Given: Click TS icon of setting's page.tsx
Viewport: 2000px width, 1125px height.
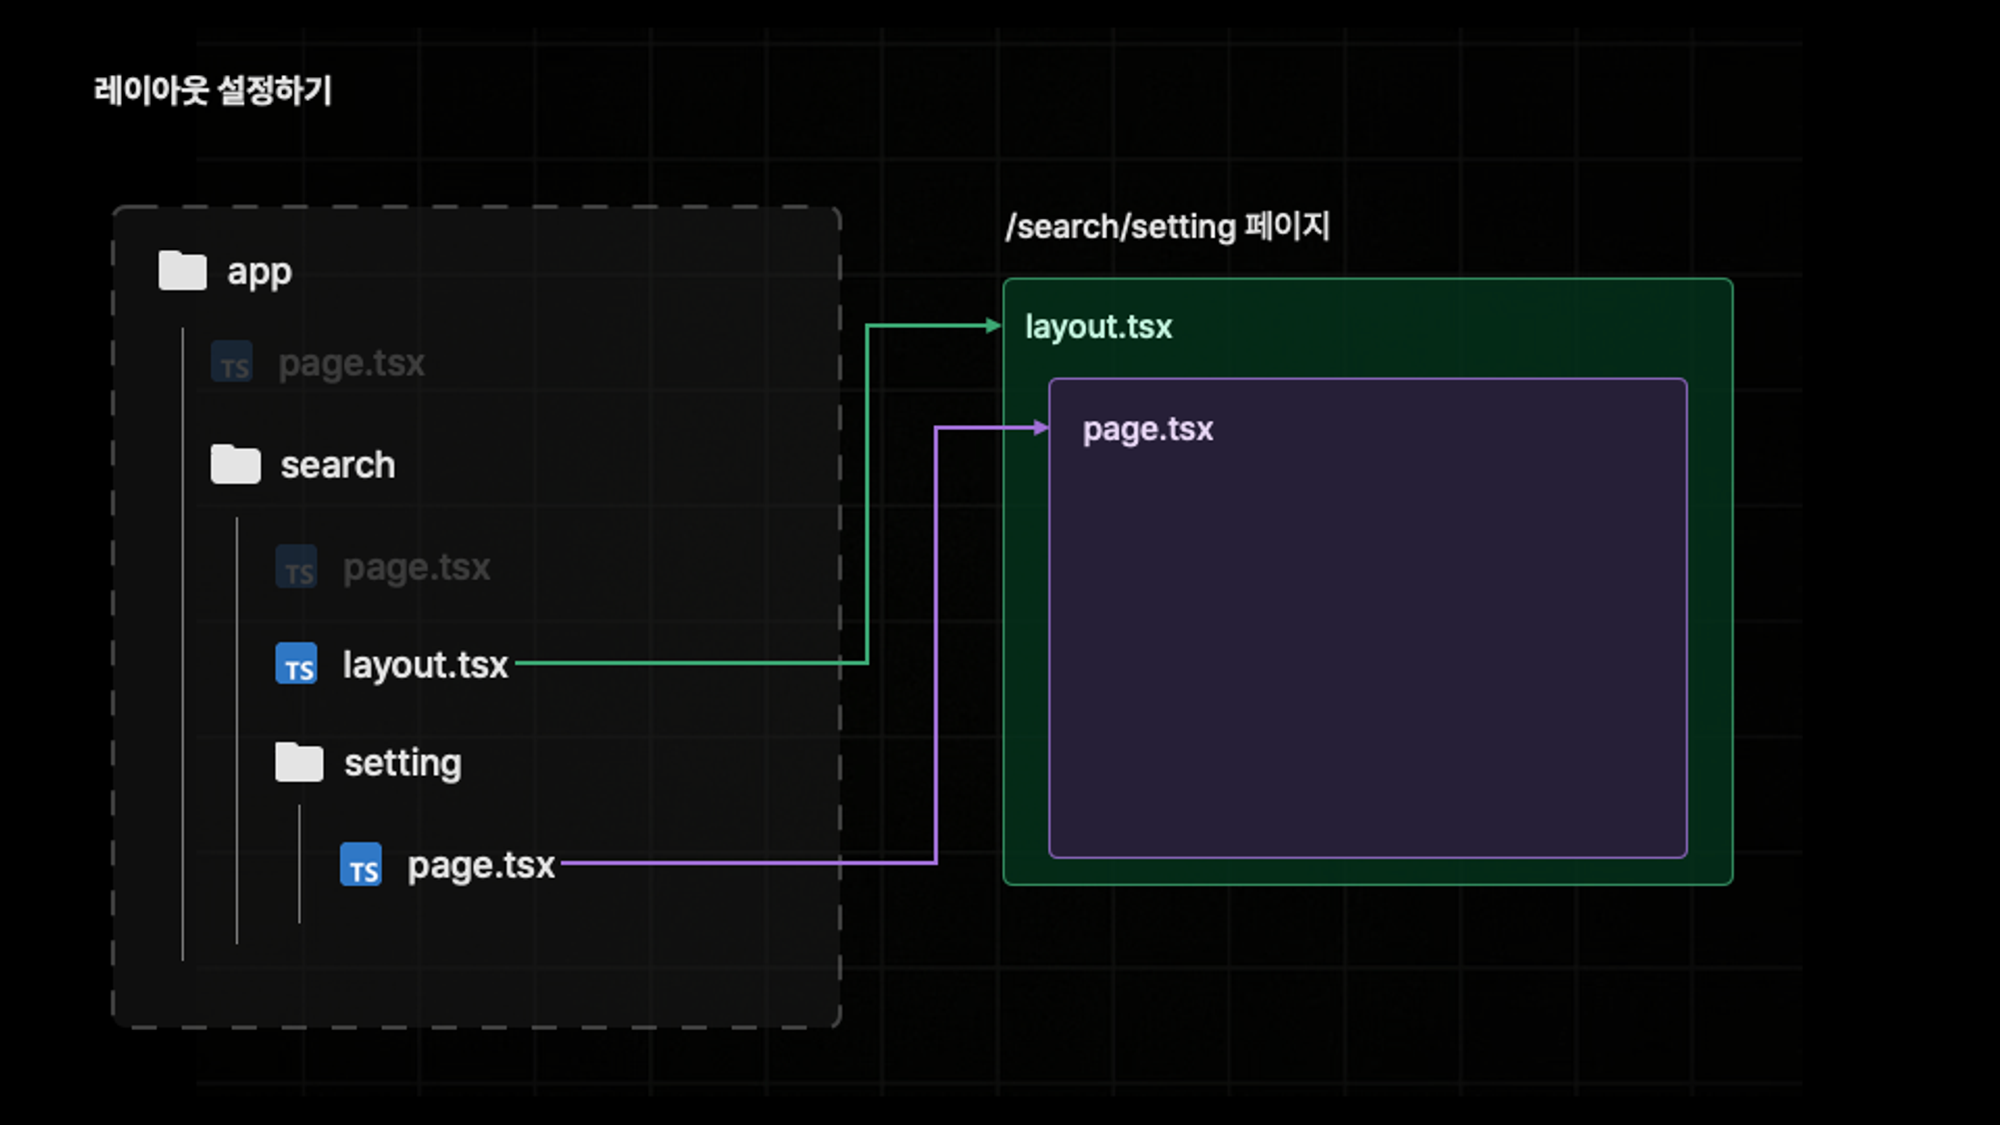Looking at the screenshot, I should [x=361, y=865].
